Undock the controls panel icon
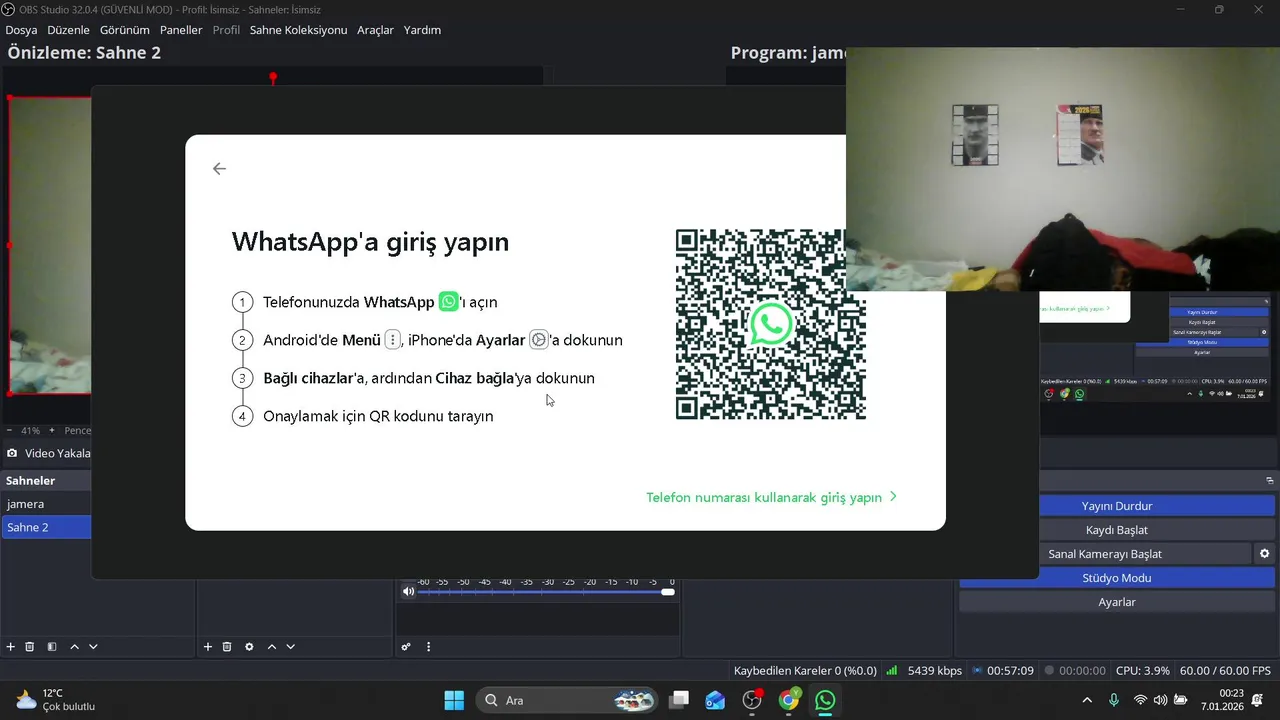1280x720 pixels. 1269,481
